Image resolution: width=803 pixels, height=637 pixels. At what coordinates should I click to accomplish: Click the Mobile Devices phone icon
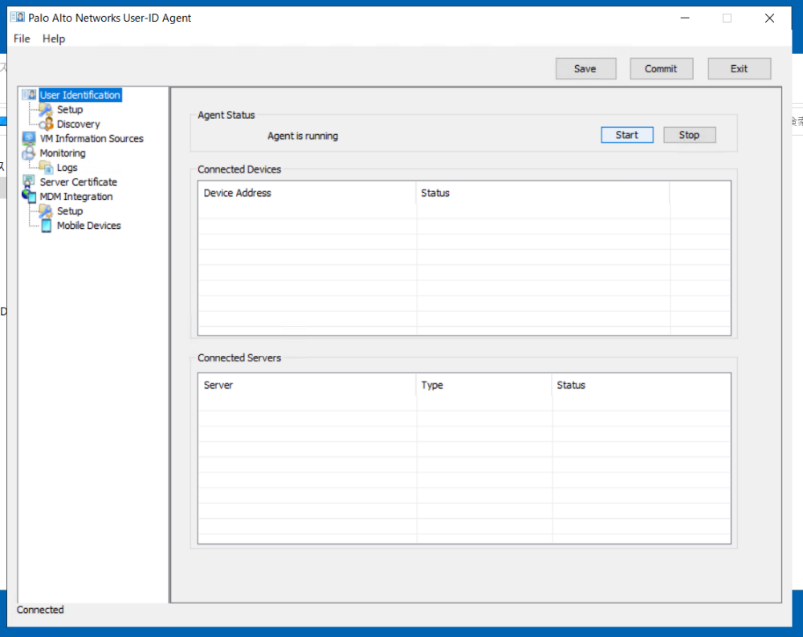(x=46, y=225)
